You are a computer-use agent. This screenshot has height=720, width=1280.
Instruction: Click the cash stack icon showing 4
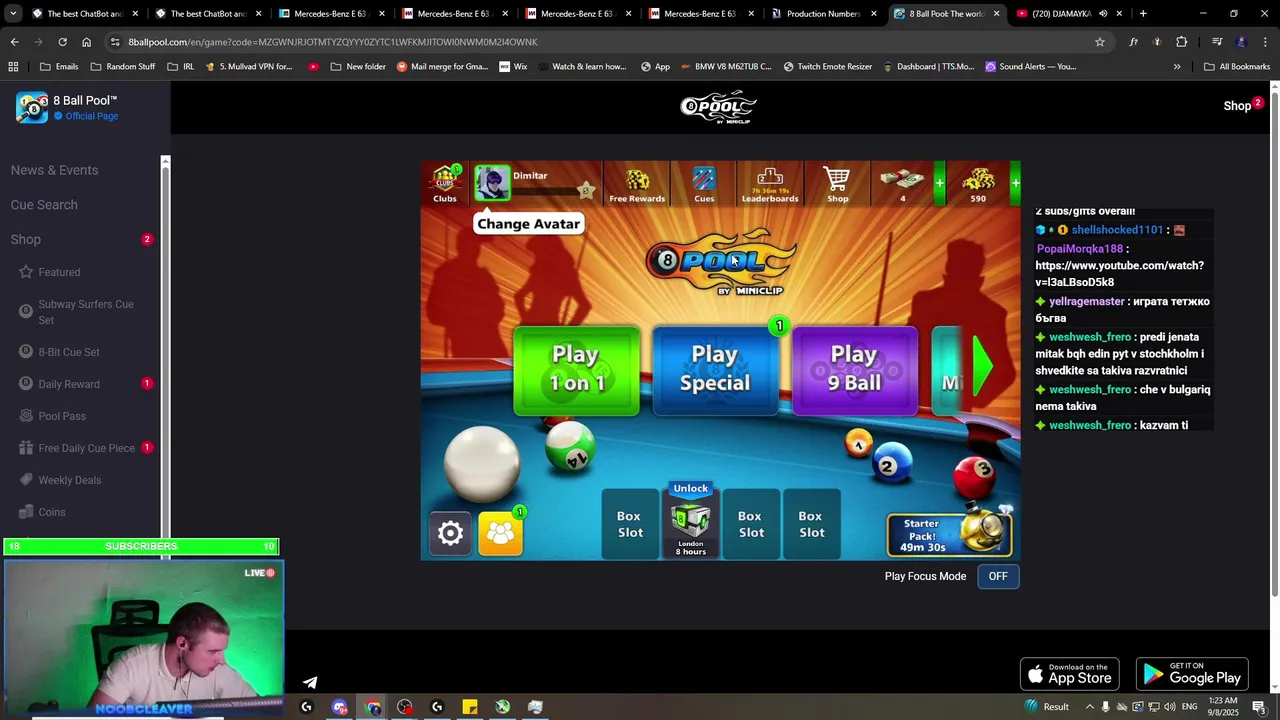[902, 184]
